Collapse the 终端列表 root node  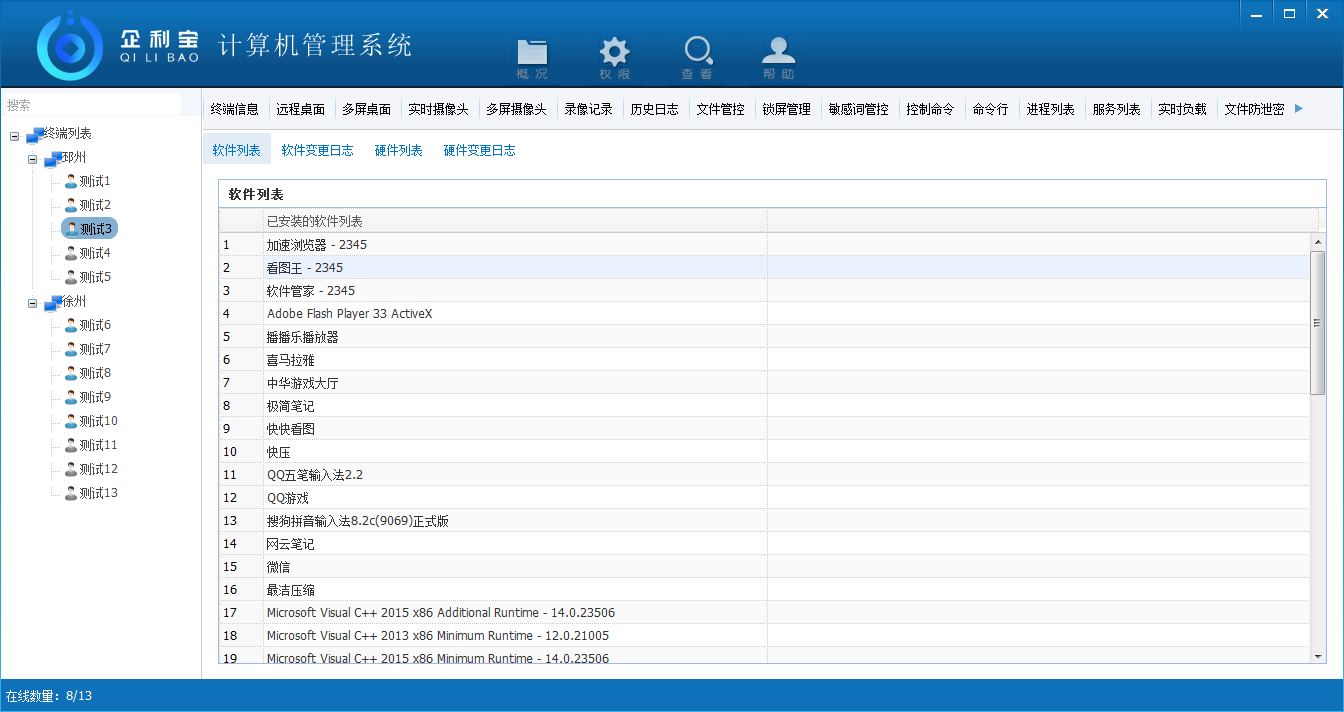[14, 135]
